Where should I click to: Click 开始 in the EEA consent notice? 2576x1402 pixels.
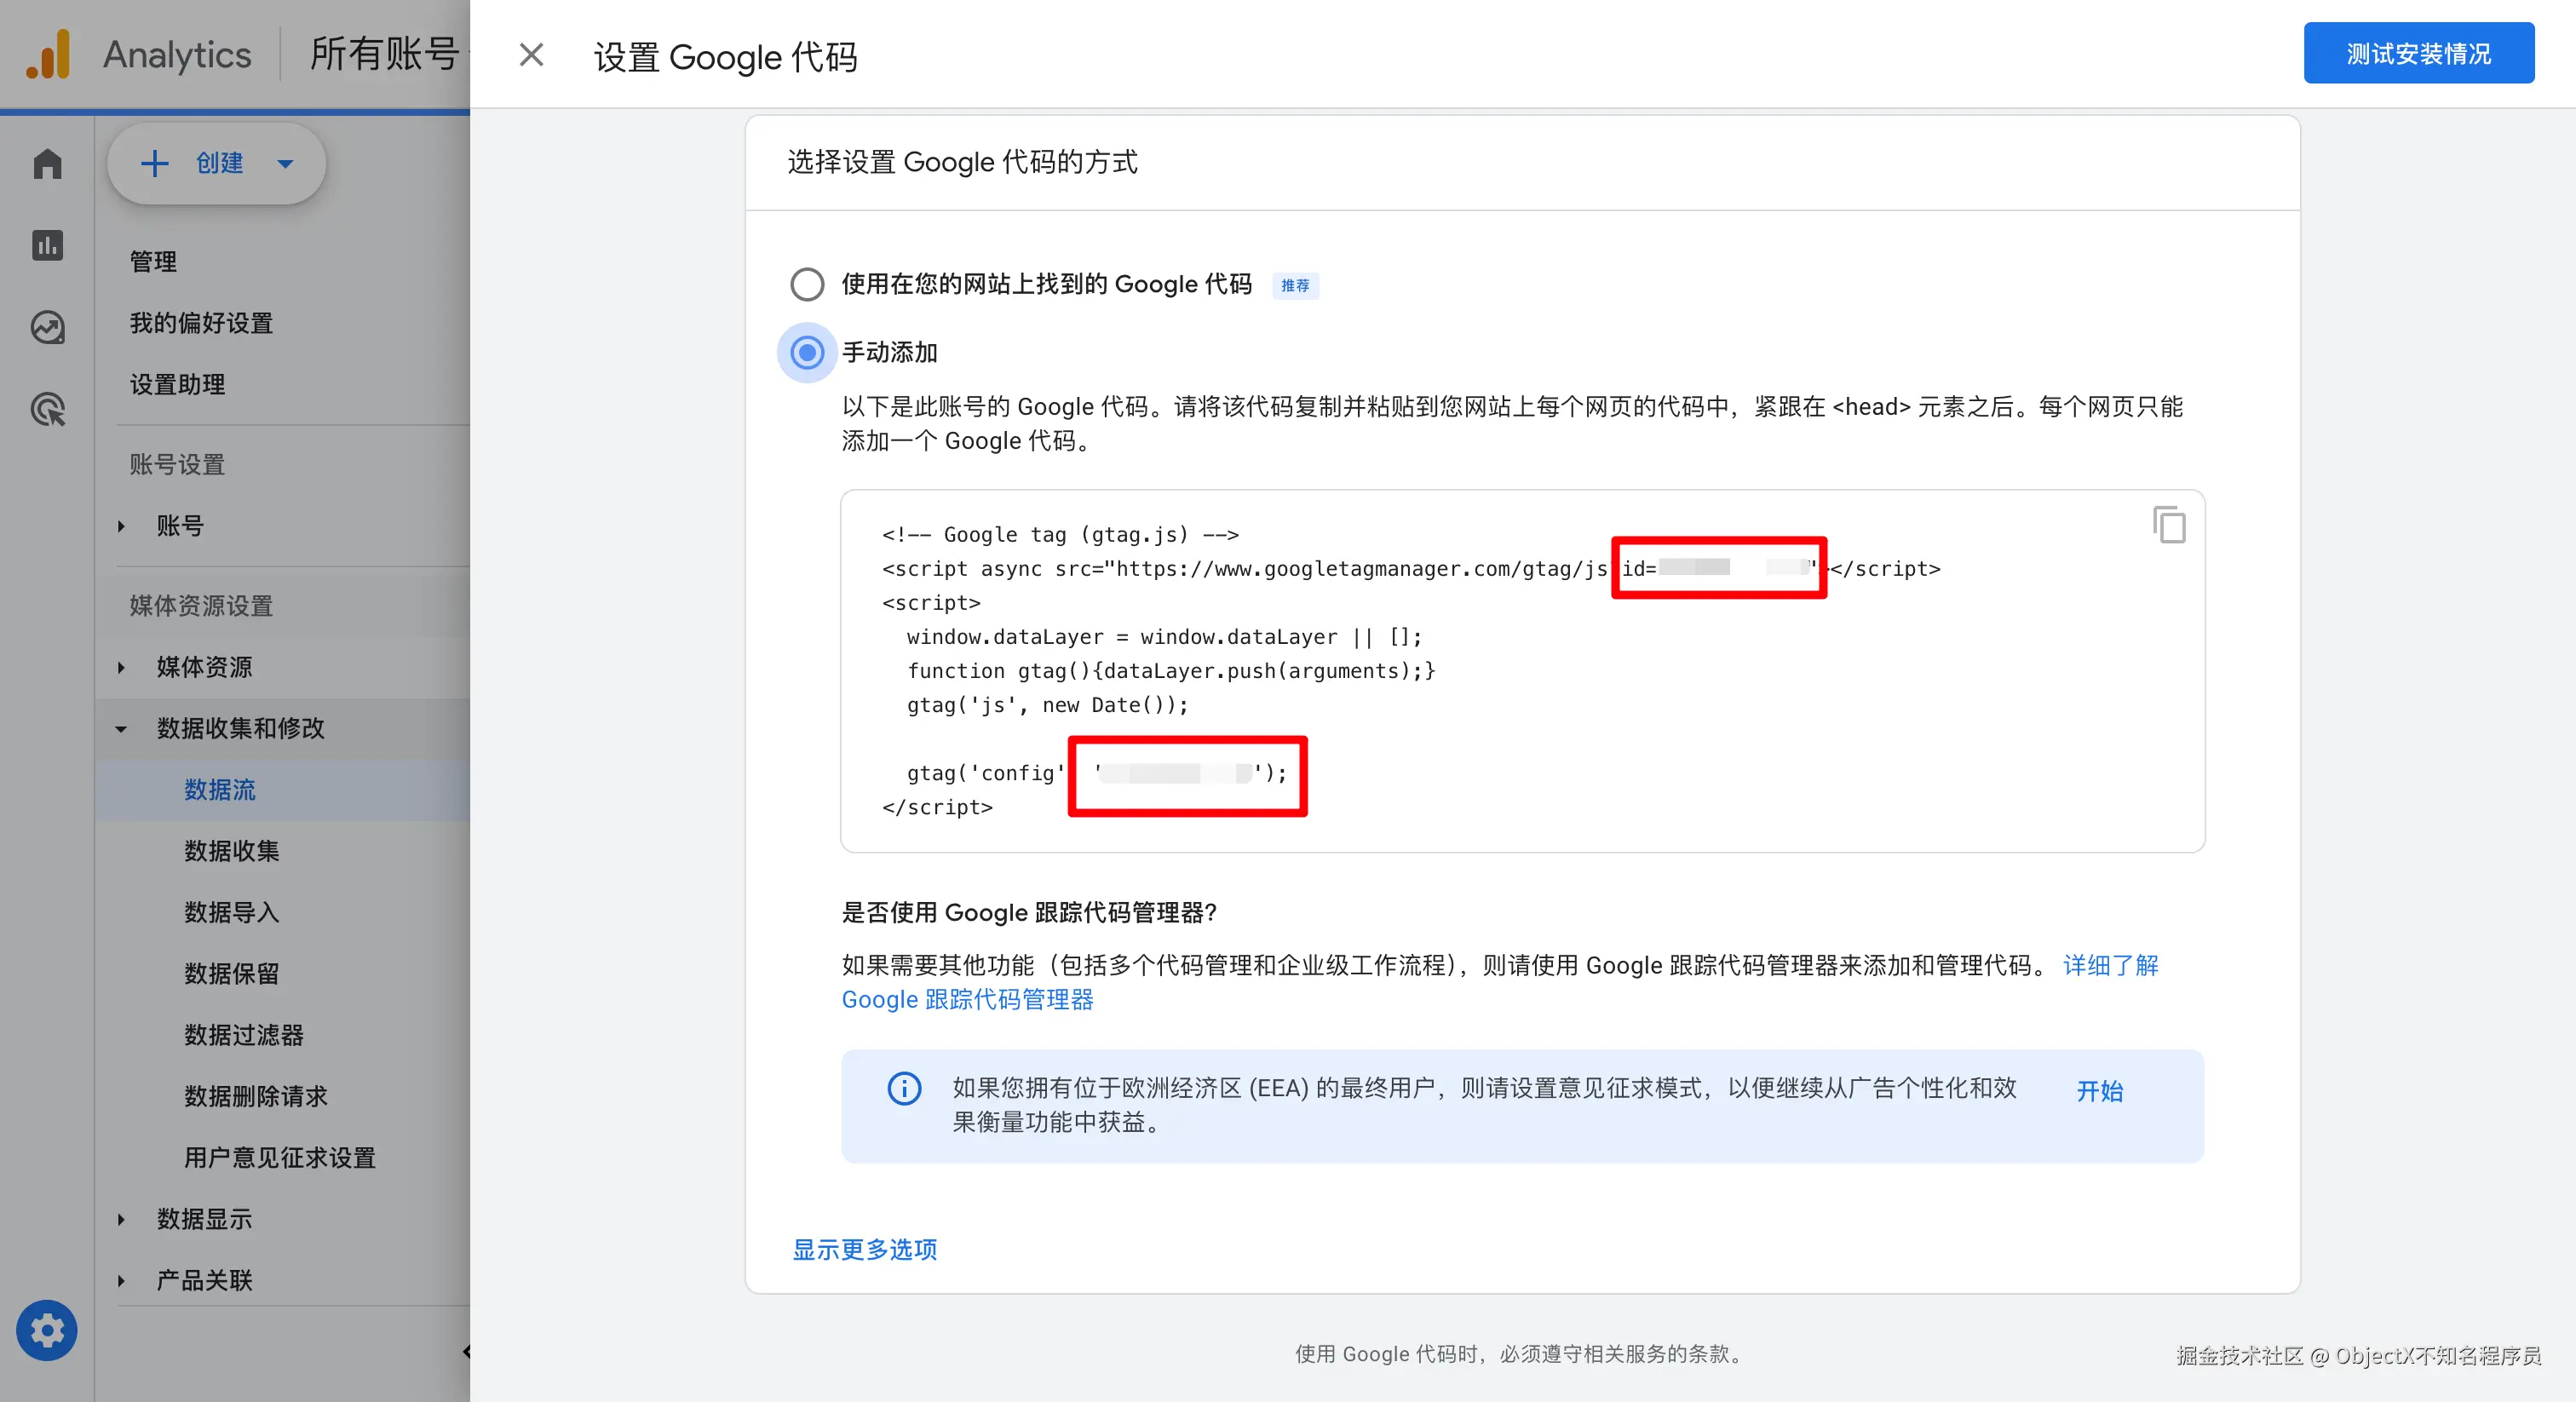[x=2099, y=1090]
